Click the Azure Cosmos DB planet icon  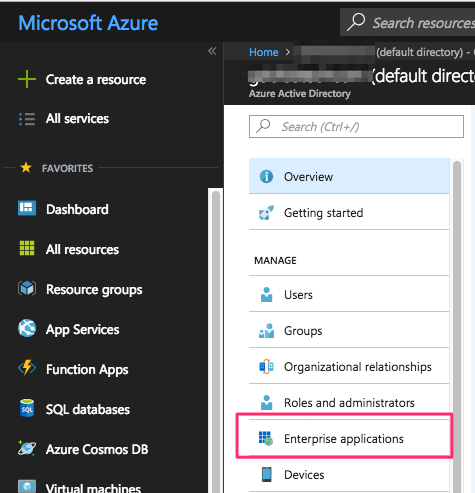pyautogui.click(x=27, y=448)
